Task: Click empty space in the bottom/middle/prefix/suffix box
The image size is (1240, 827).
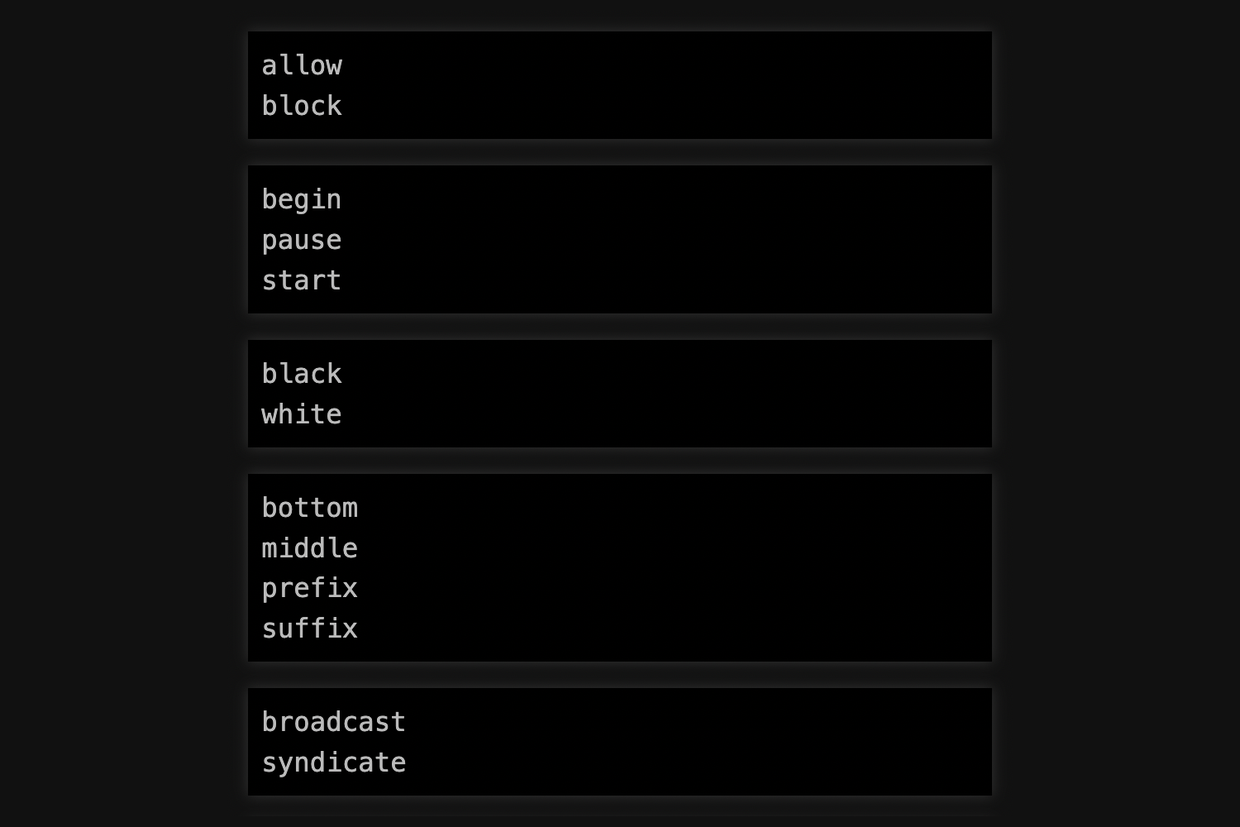Action: pyautogui.click(x=700, y=568)
